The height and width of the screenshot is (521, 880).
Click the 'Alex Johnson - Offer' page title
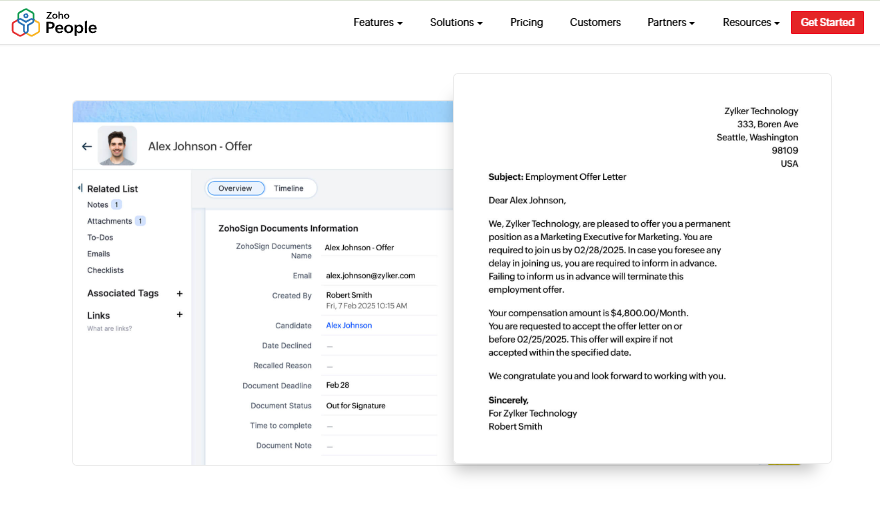[x=200, y=147]
